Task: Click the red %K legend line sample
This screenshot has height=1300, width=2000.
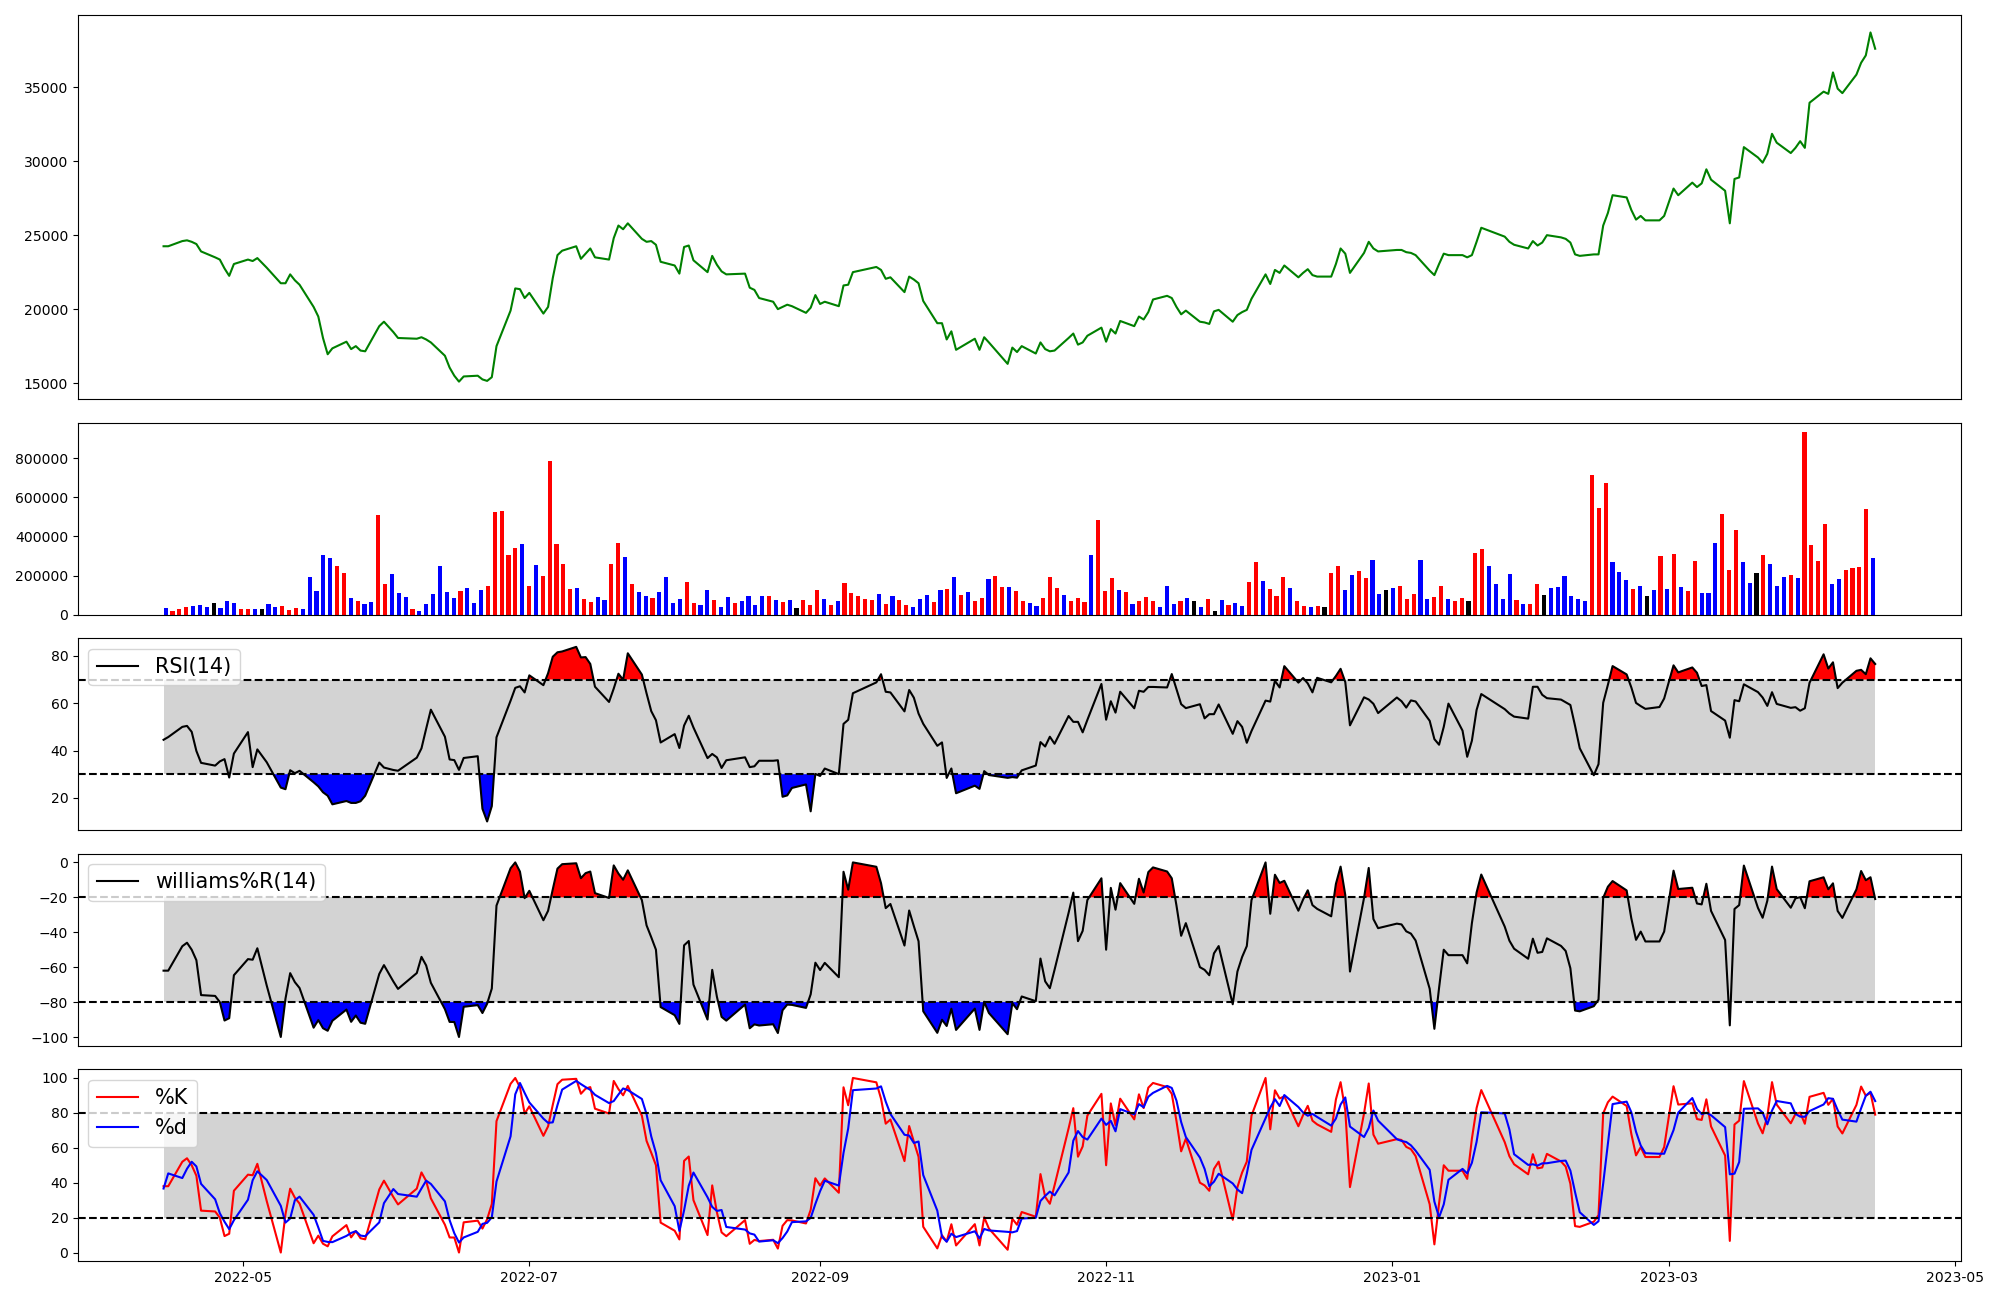Action: (x=117, y=1097)
